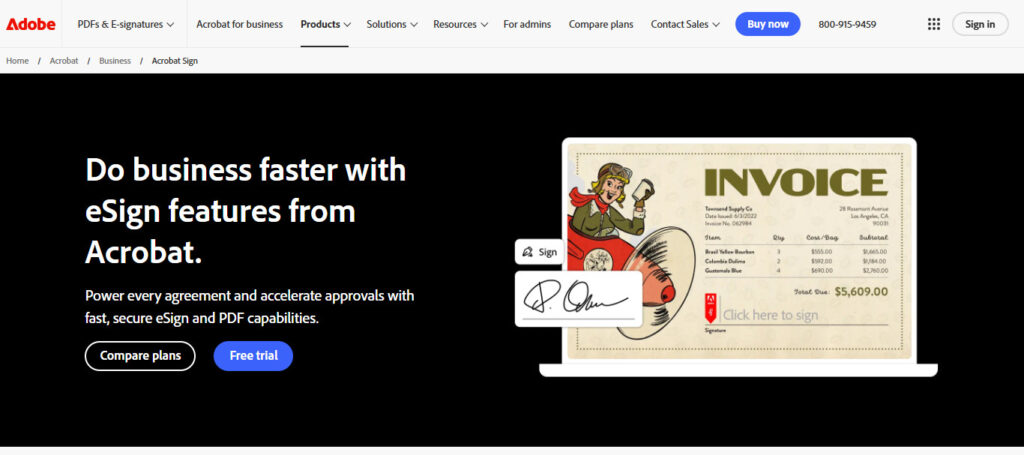Click the INVOICE heading on document
1024x455 pixels.
(x=796, y=182)
